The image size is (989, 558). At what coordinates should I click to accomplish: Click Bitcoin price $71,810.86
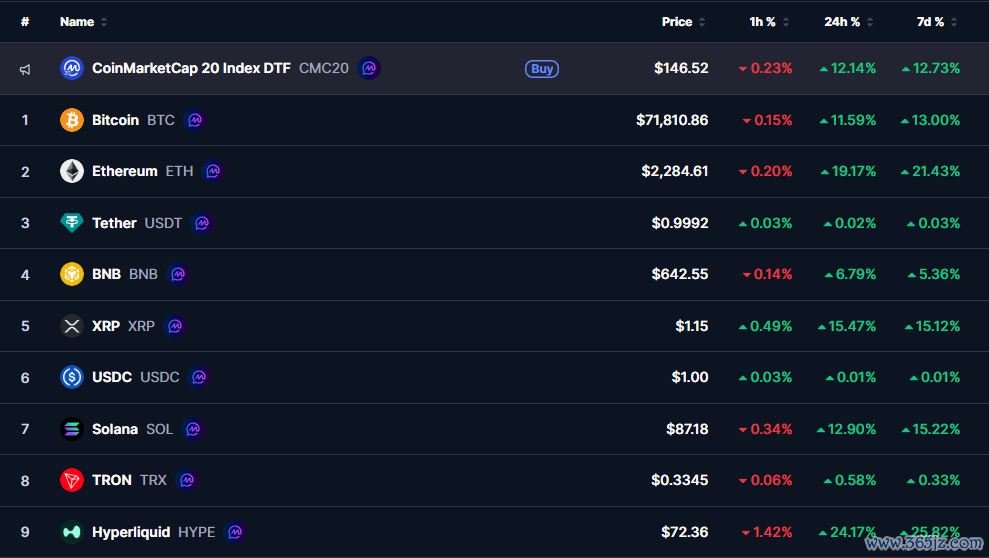(x=672, y=120)
